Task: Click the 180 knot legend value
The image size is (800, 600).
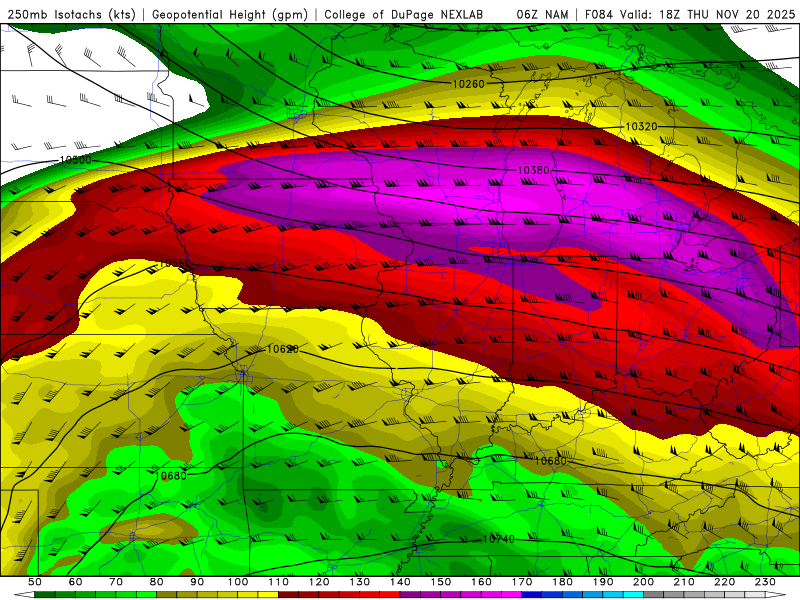Action: [562, 582]
